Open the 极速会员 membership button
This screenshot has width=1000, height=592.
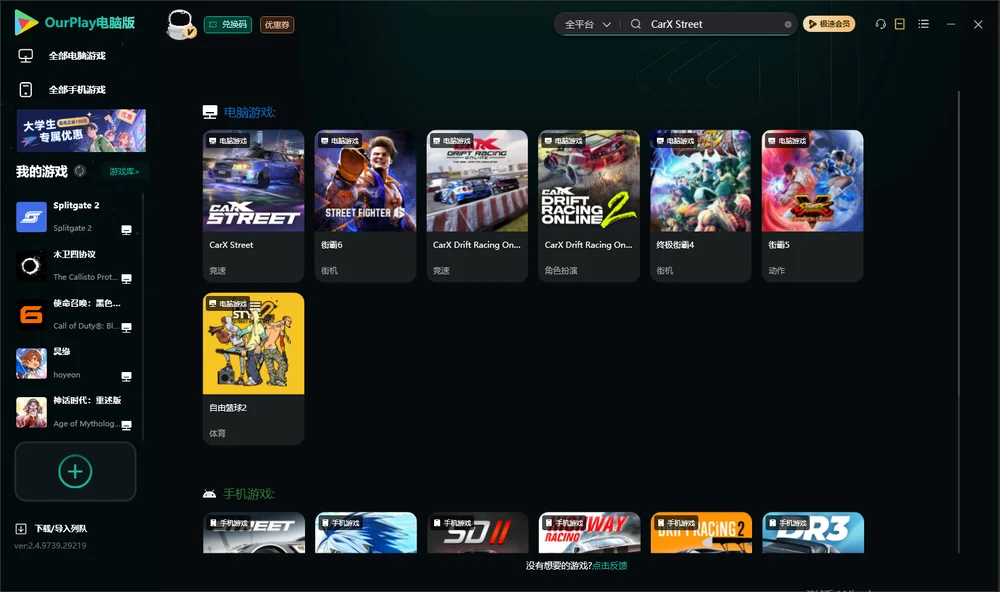click(x=829, y=24)
